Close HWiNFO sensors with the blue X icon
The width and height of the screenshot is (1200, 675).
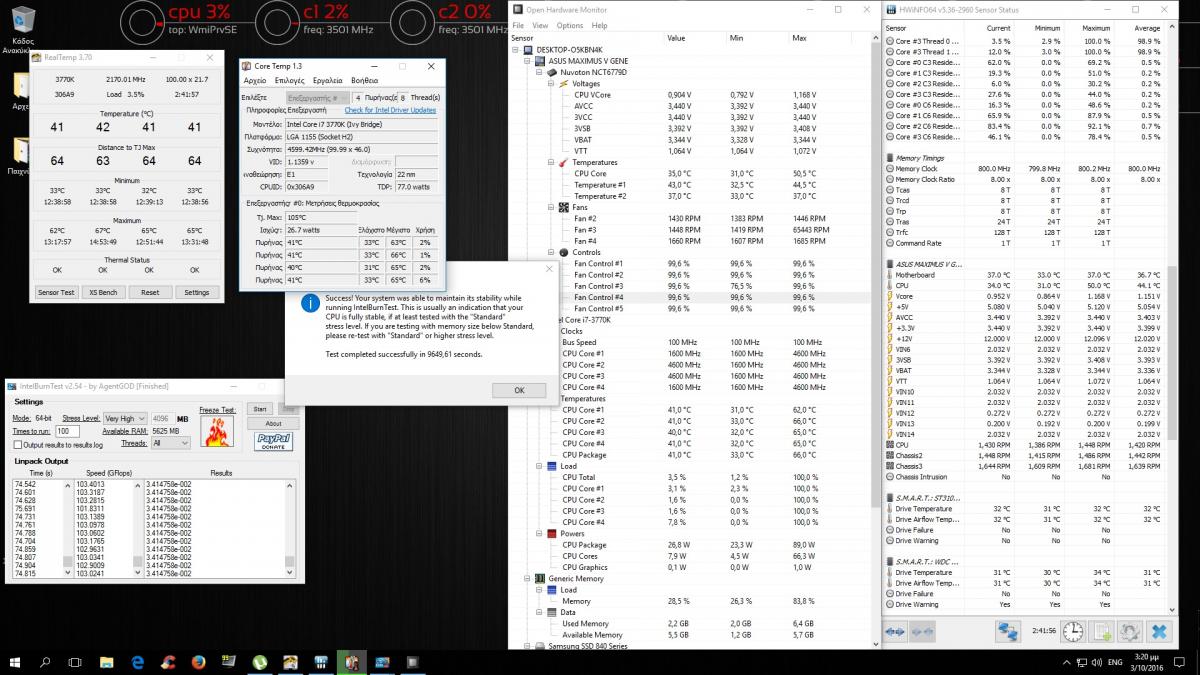(1159, 631)
